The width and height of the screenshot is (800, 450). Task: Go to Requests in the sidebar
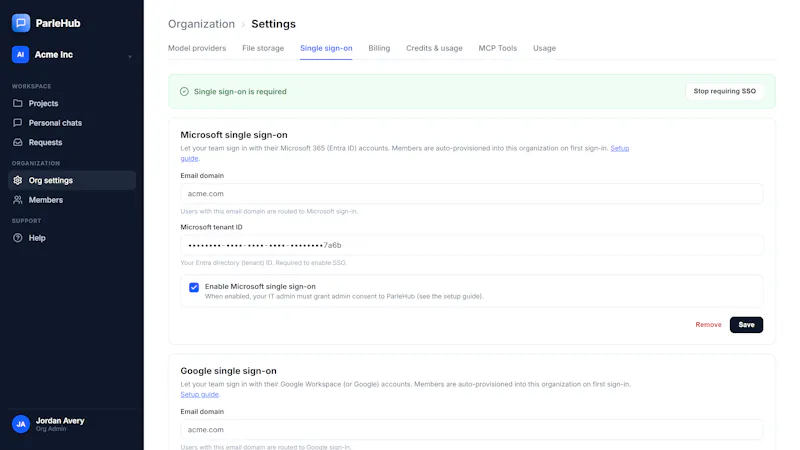pyautogui.click(x=72, y=142)
